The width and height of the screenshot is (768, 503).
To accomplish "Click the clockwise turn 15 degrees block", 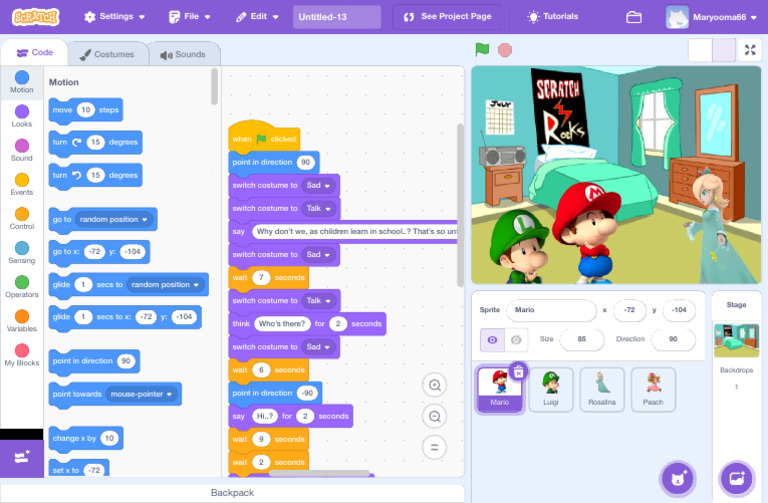I will pos(96,143).
